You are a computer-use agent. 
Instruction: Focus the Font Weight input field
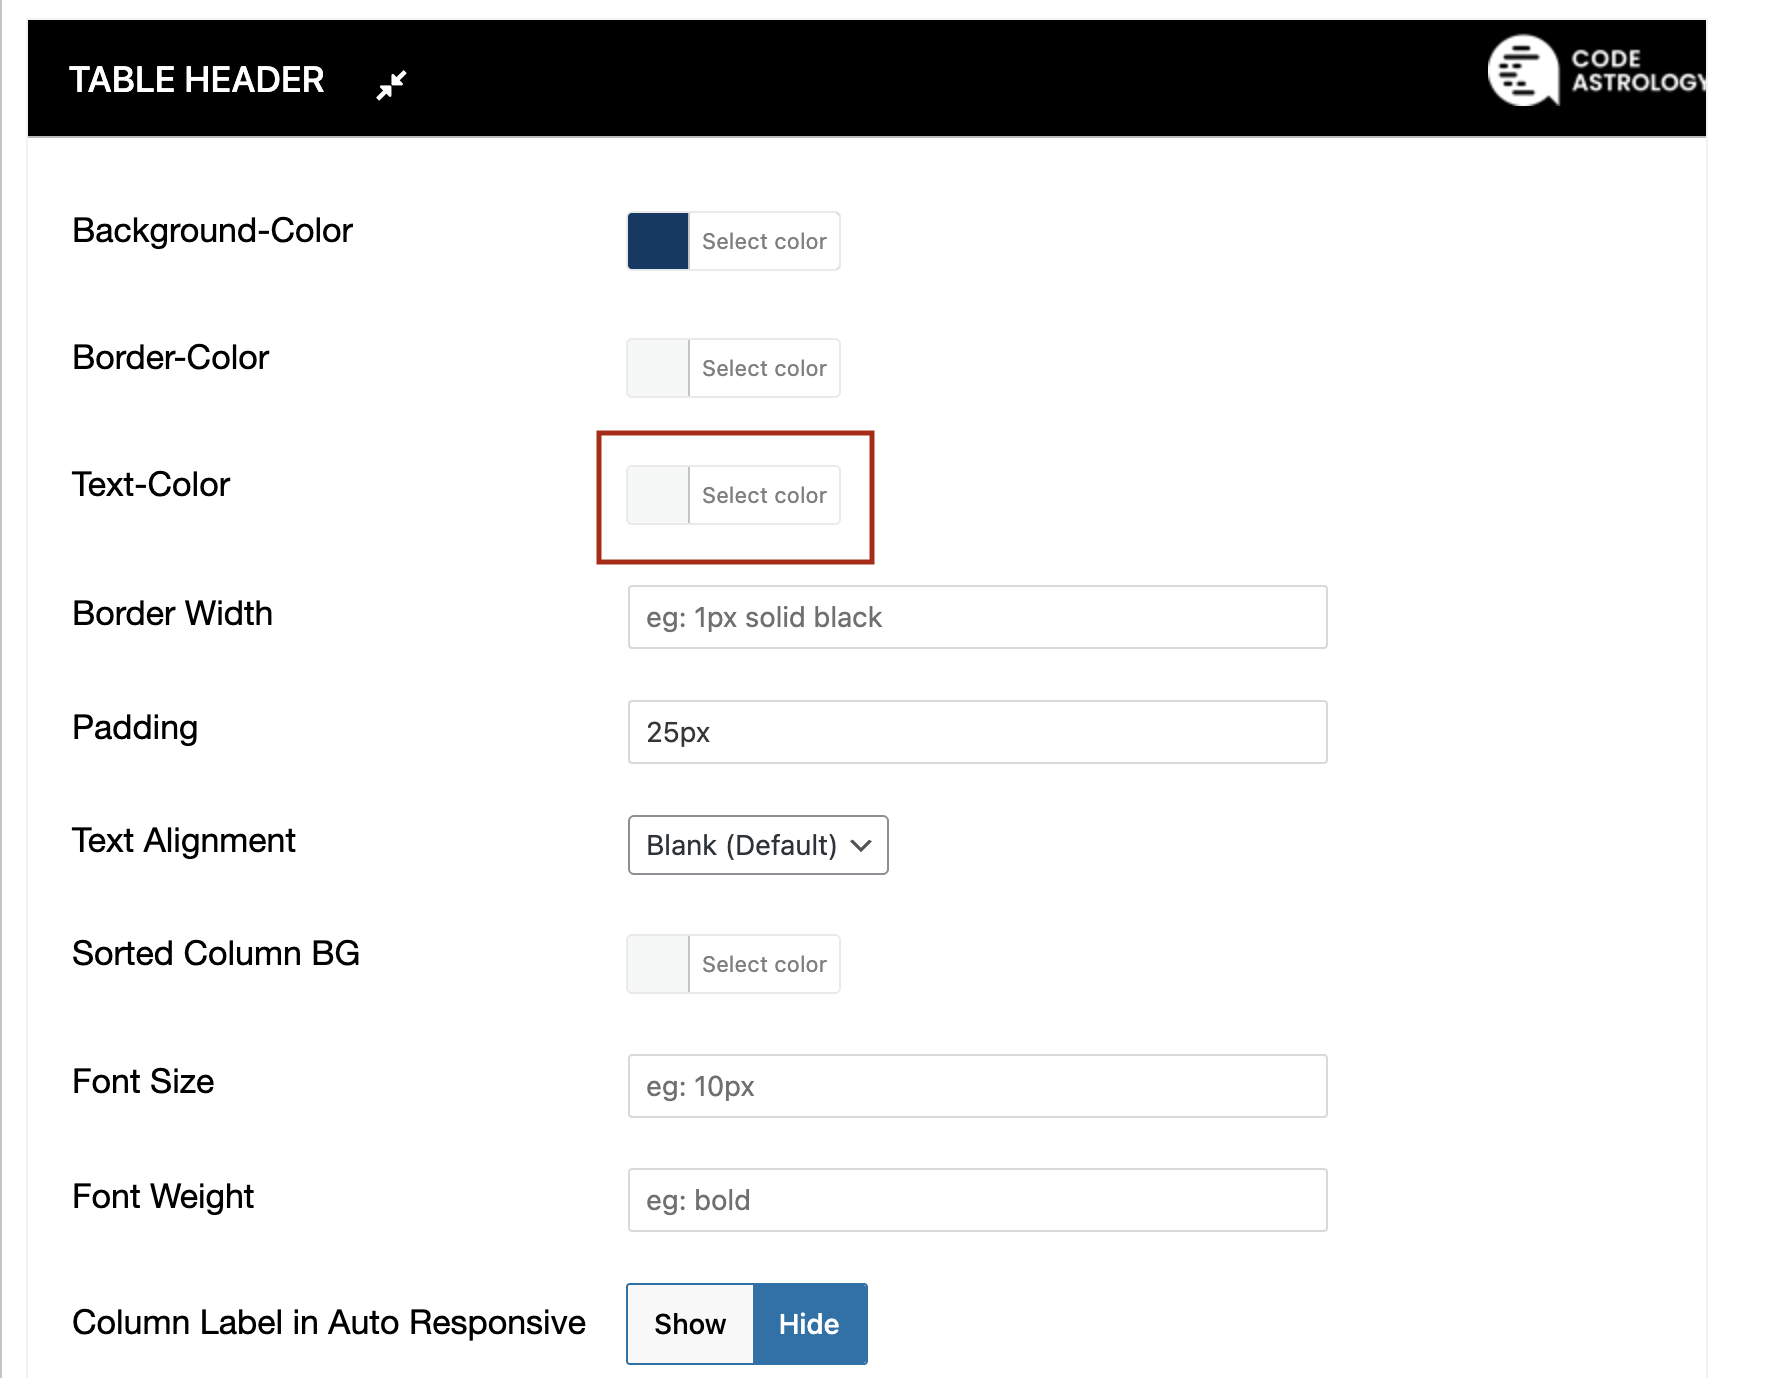pyautogui.click(x=977, y=1200)
